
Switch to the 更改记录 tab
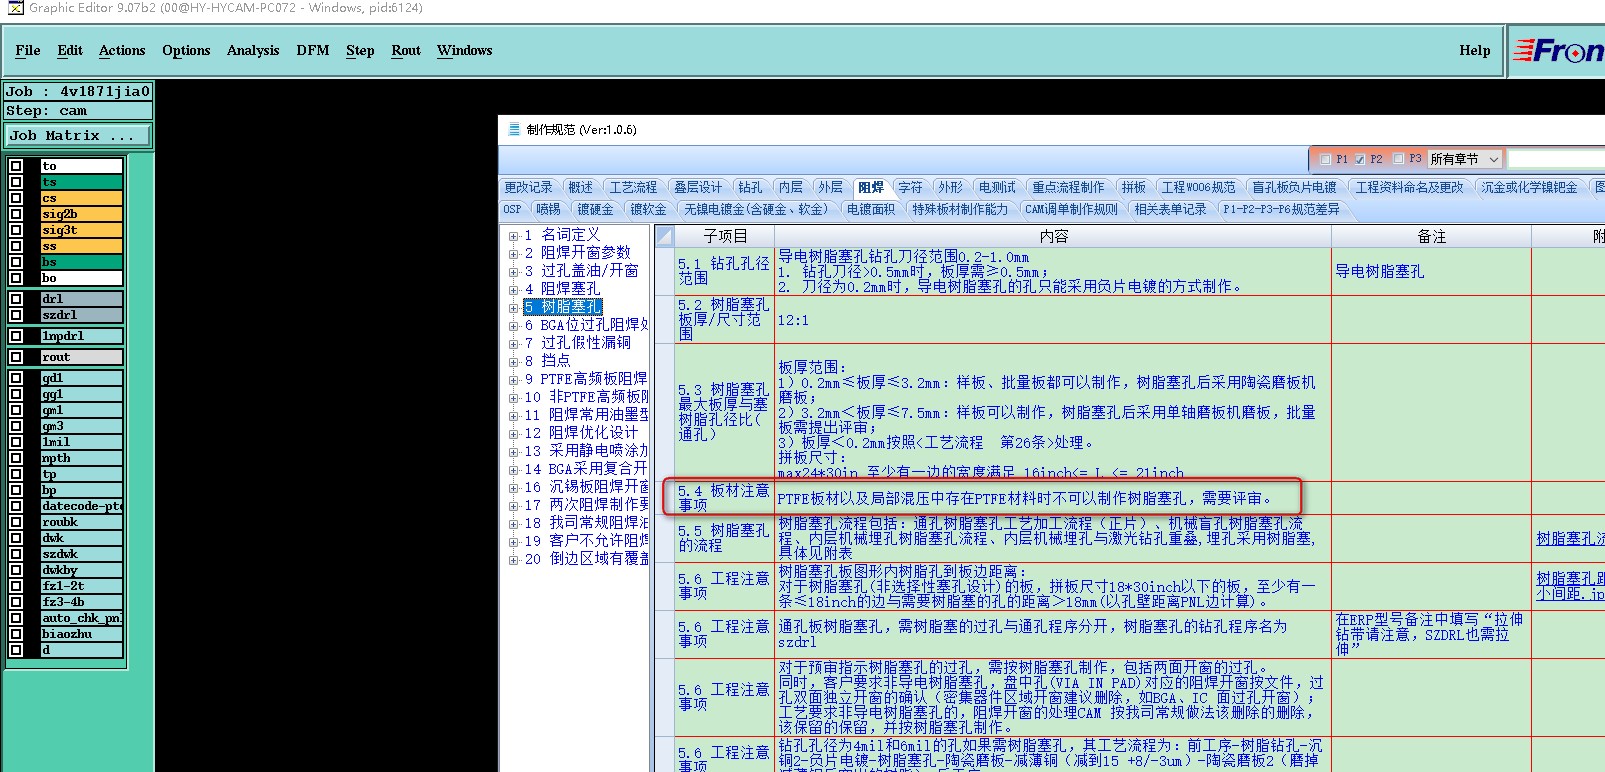(528, 187)
